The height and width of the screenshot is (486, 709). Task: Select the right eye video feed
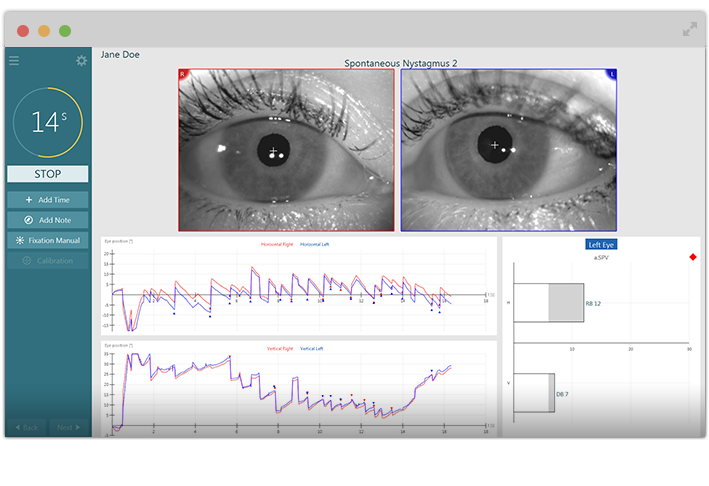(x=286, y=150)
